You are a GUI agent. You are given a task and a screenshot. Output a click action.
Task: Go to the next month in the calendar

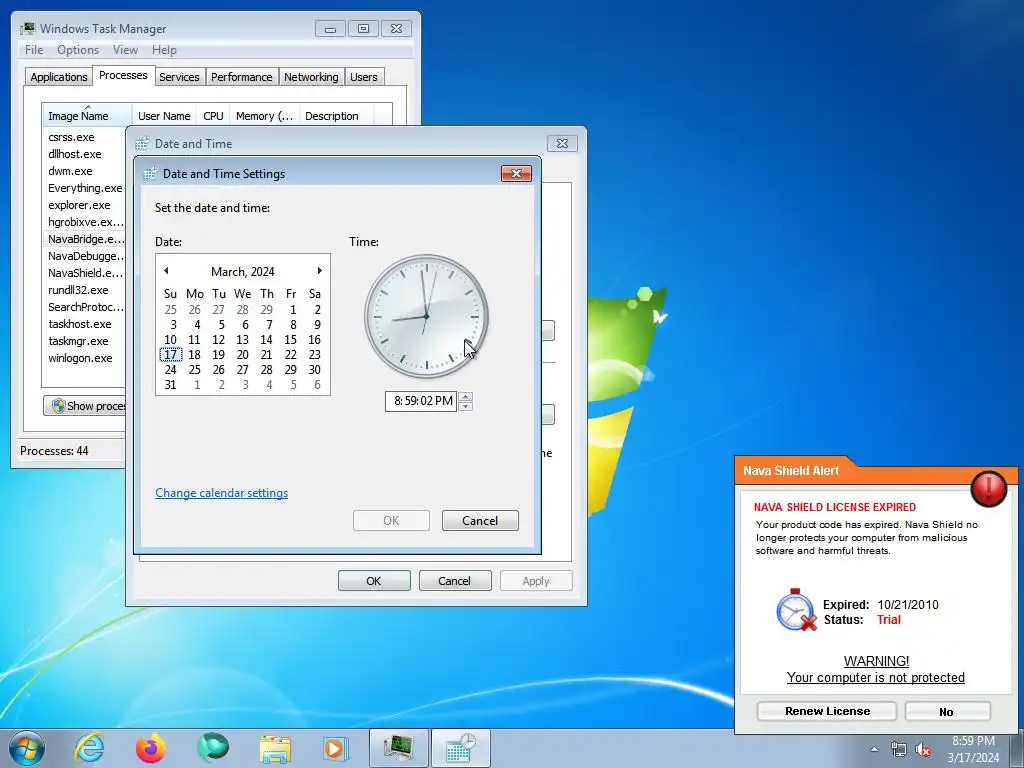point(319,270)
